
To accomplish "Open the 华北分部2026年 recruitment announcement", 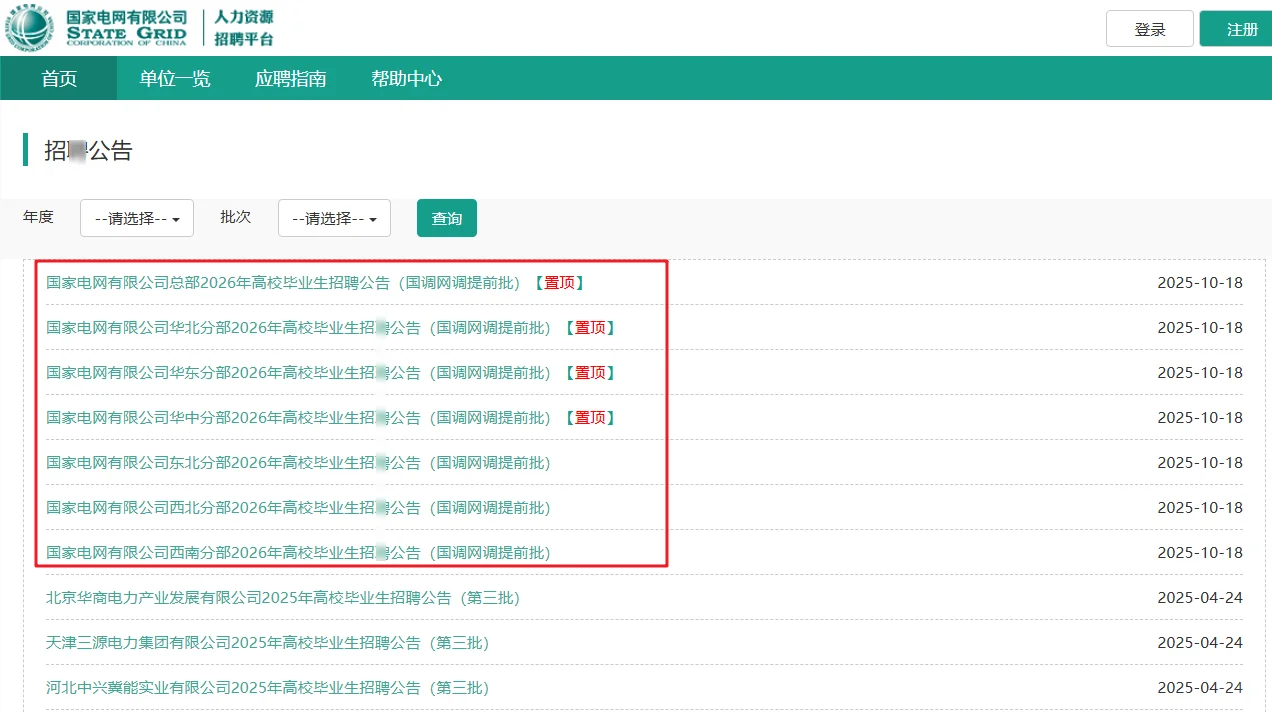I will (x=298, y=328).
